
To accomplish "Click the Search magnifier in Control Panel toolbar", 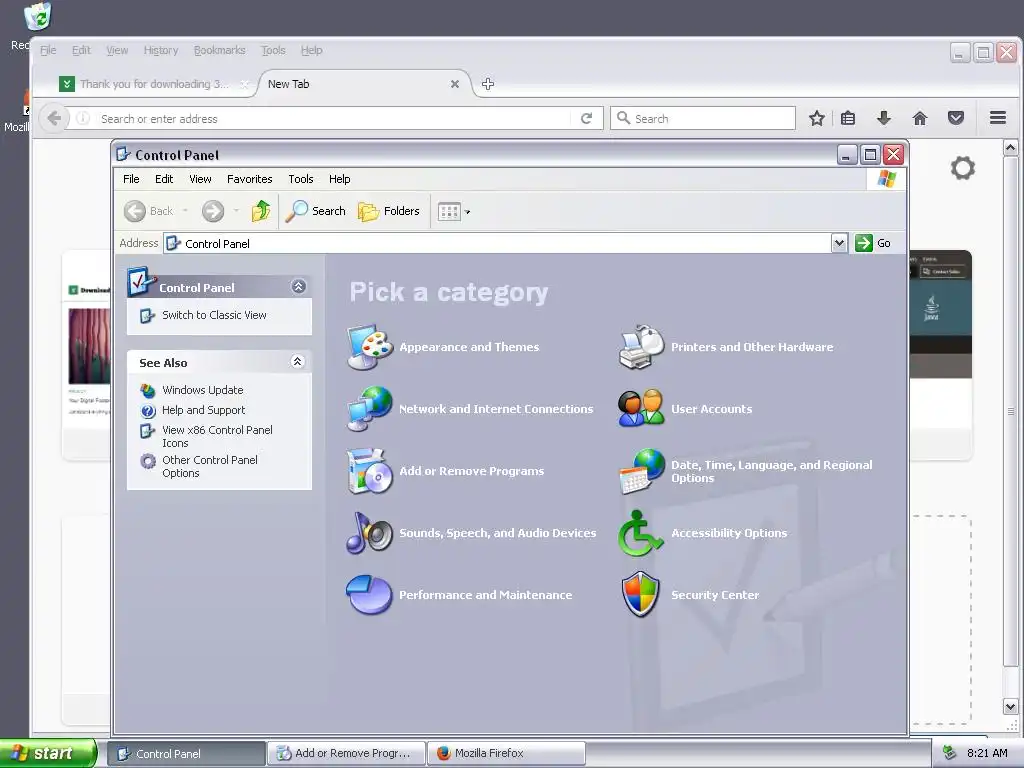I will (315, 211).
